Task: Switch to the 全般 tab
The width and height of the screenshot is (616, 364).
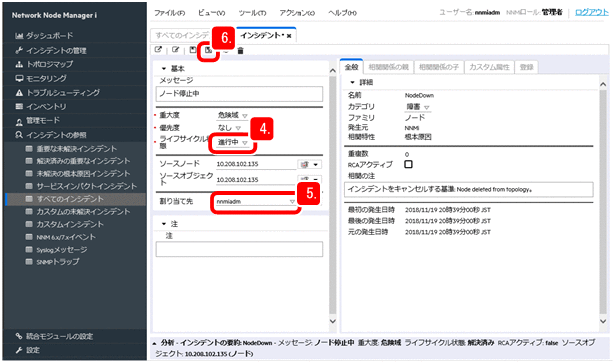Action: [x=351, y=67]
